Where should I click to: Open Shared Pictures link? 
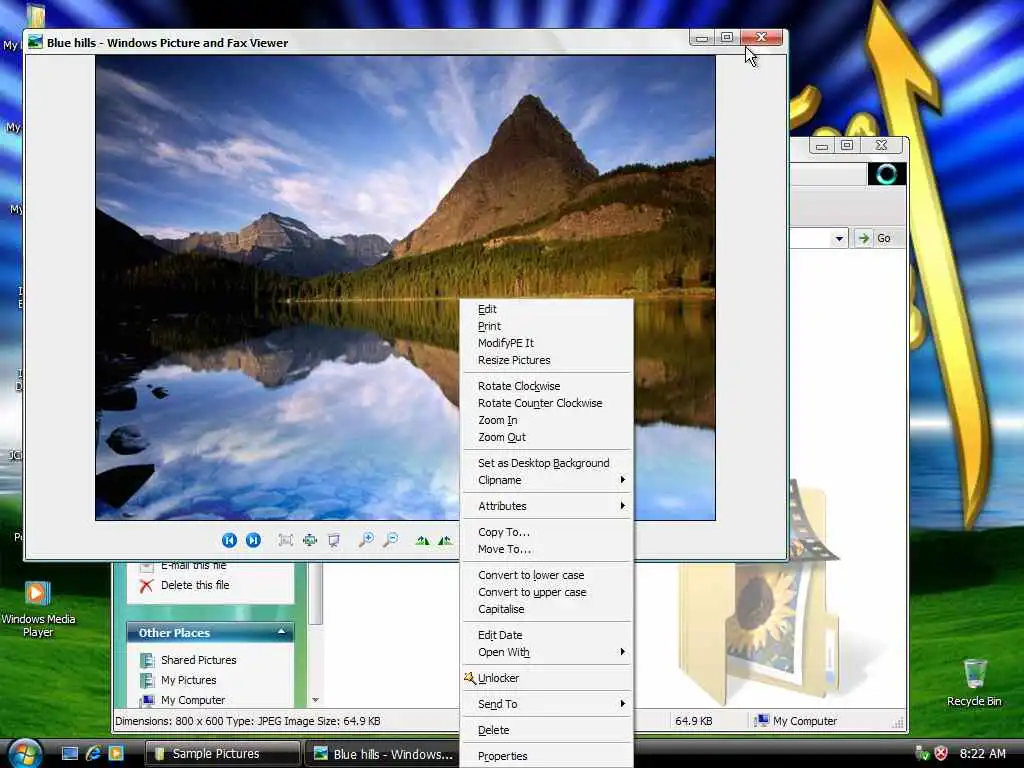(x=199, y=660)
